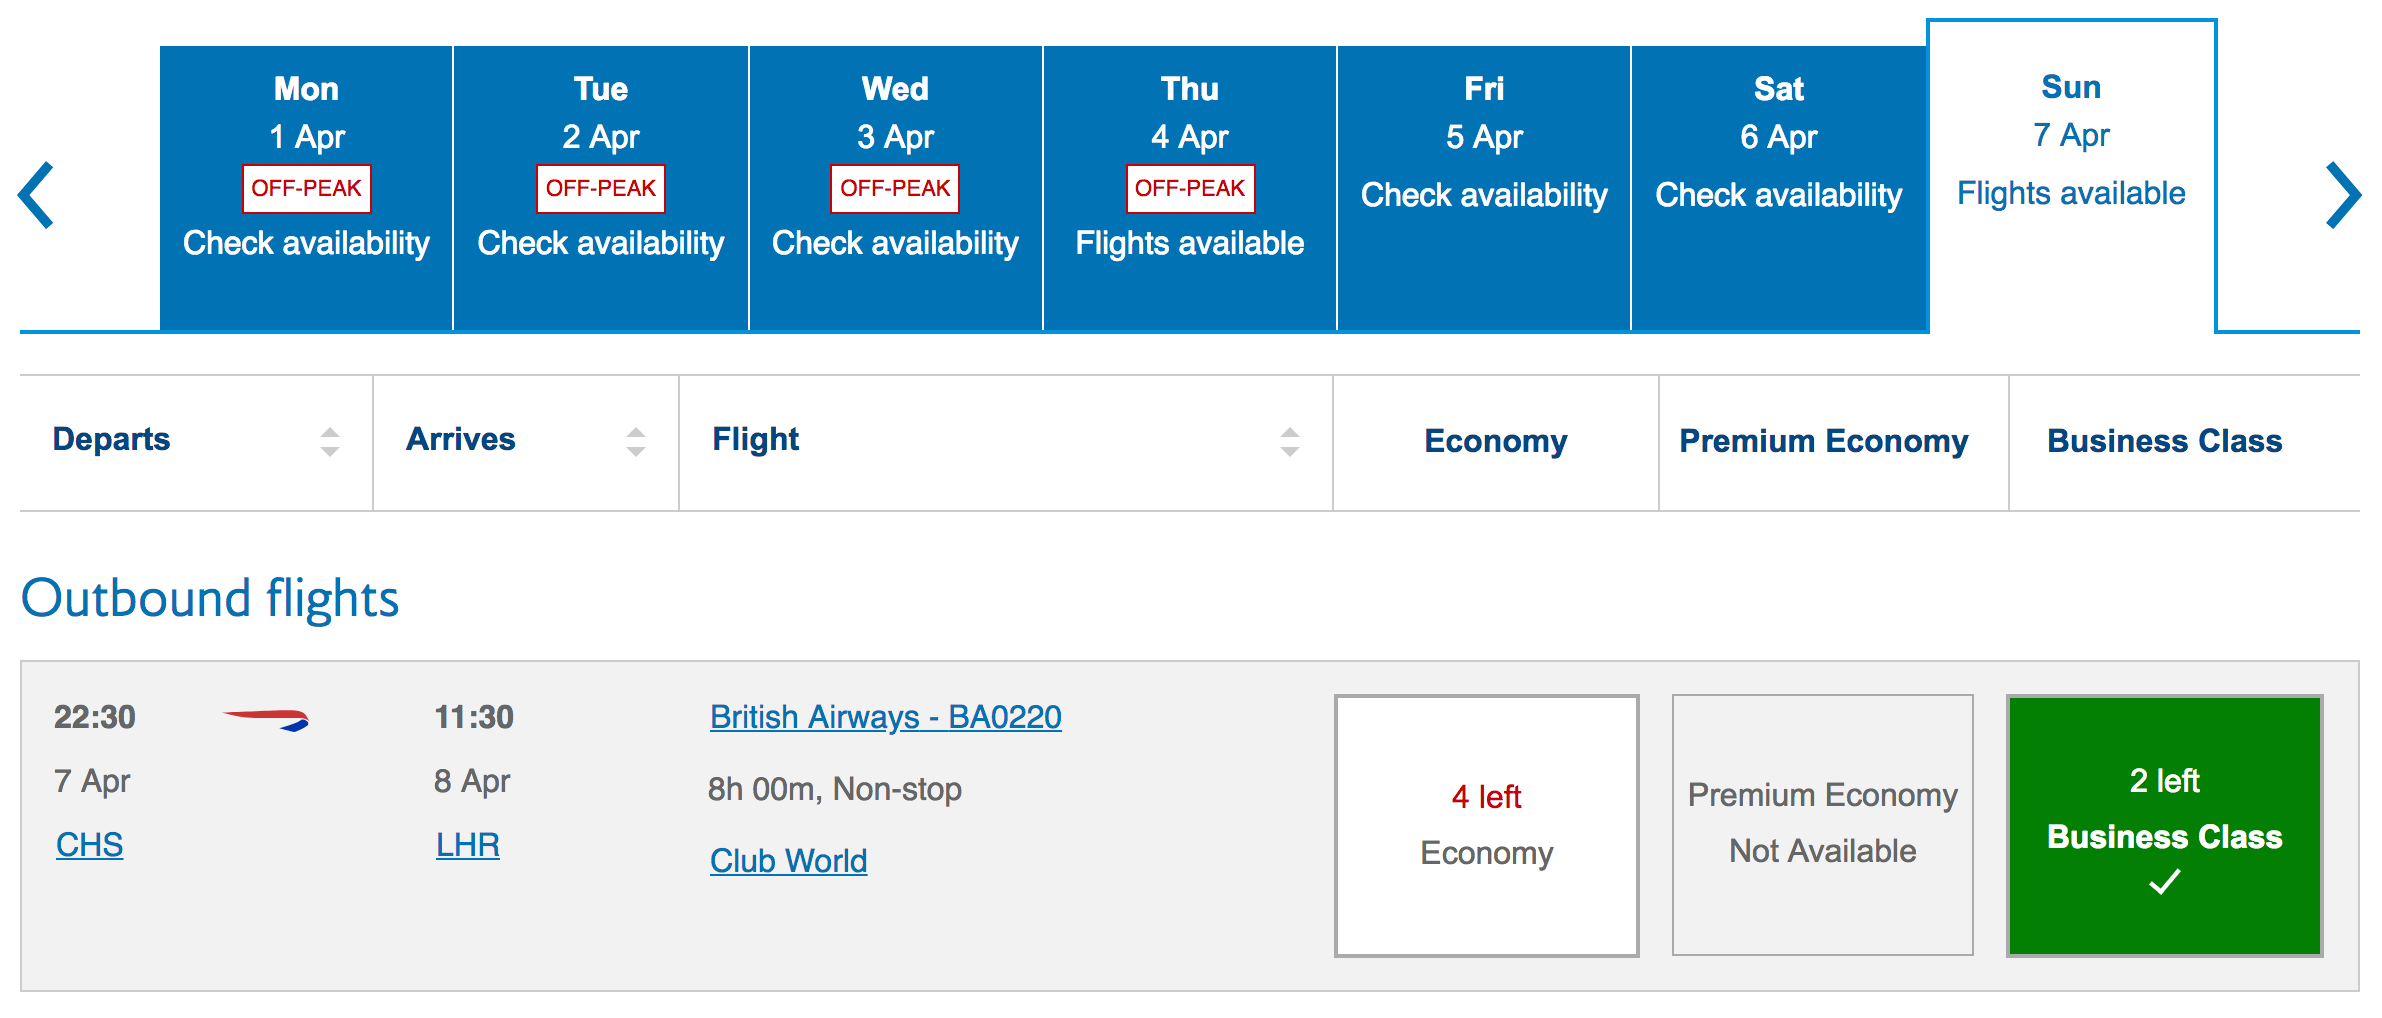Sort by Flight column arrows
This screenshot has height=1018, width=2382.
1289,441
